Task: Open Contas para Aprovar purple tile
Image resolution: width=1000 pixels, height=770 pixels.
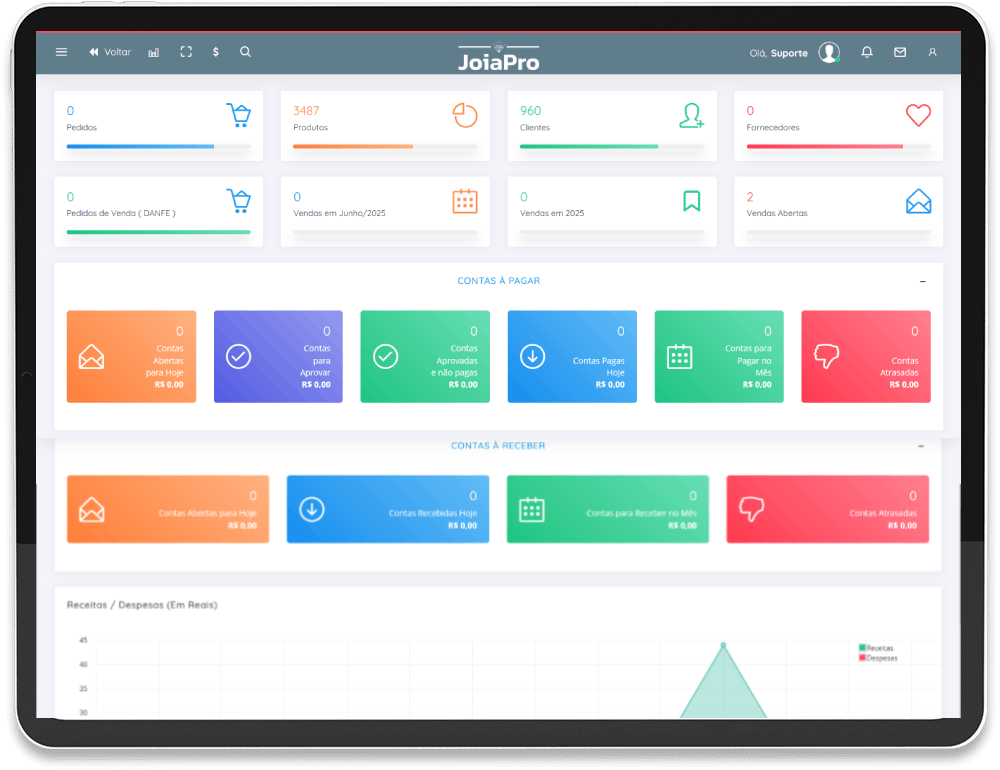Action: click(x=278, y=357)
